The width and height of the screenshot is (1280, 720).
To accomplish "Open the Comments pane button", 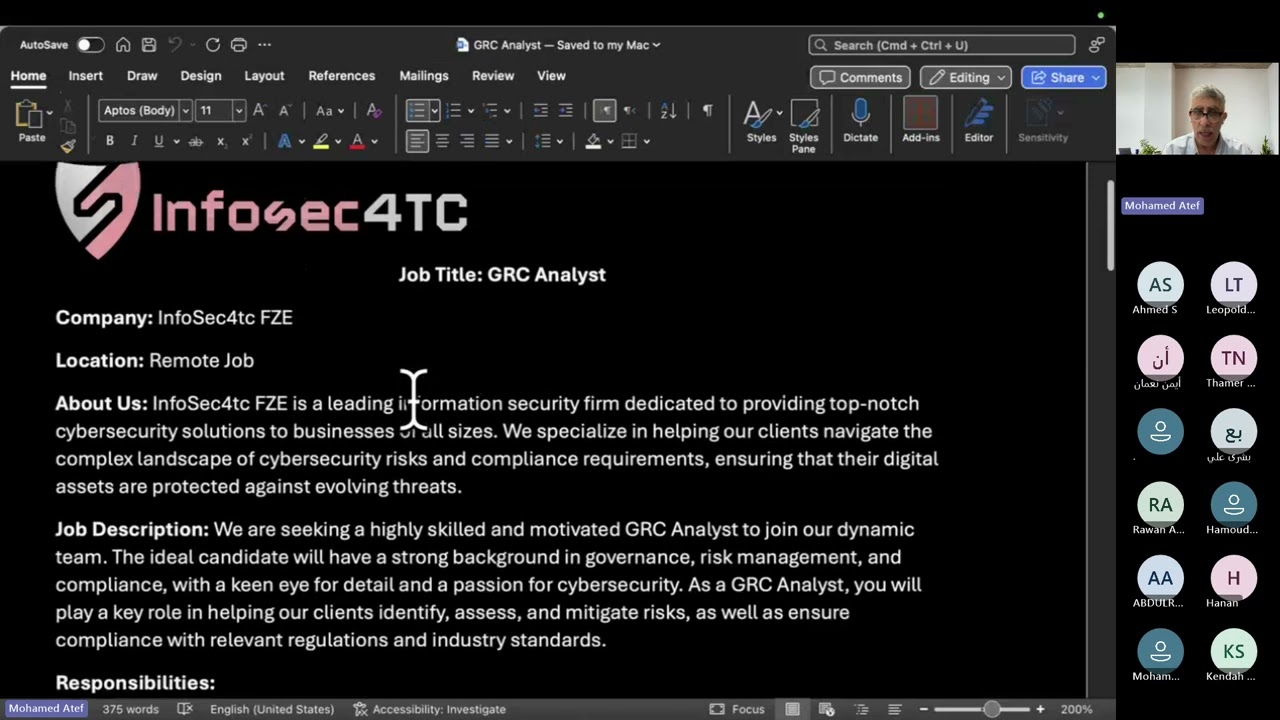I will [860, 78].
